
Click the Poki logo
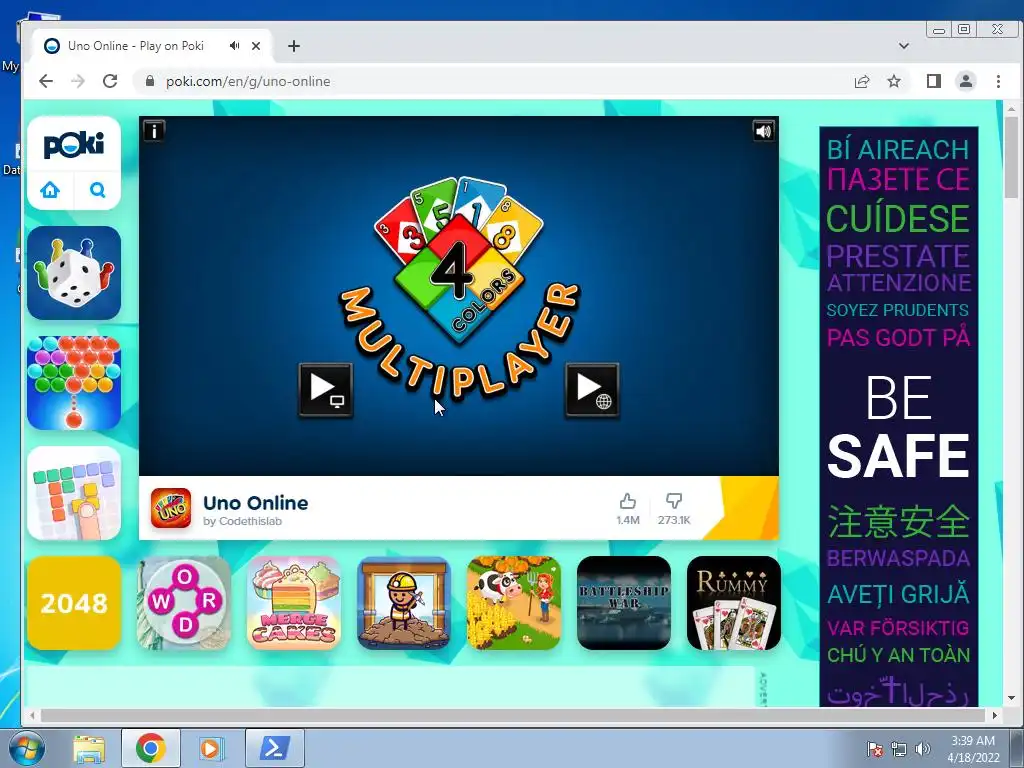(74, 144)
